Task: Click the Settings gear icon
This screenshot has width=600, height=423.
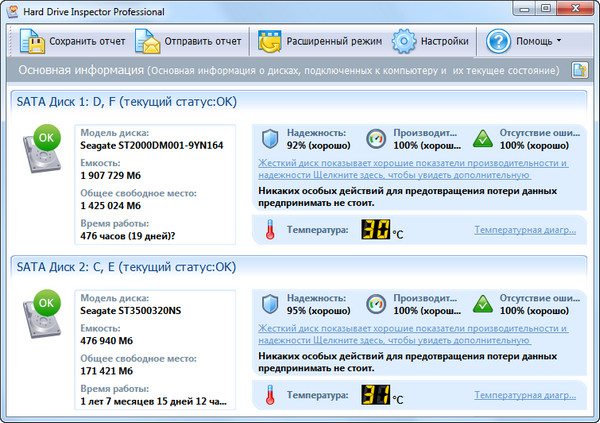Action: 403,41
